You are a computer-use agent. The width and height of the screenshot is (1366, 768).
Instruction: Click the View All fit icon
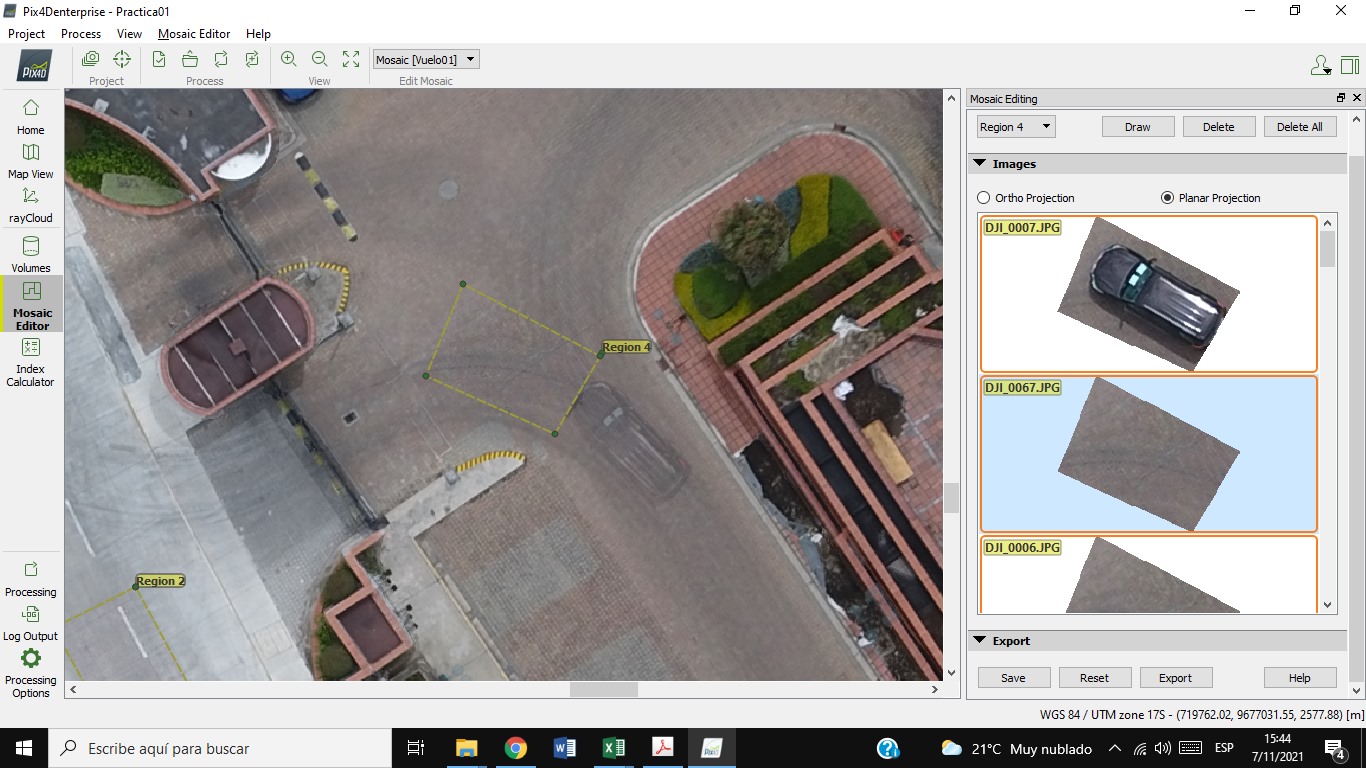pyautogui.click(x=351, y=59)
